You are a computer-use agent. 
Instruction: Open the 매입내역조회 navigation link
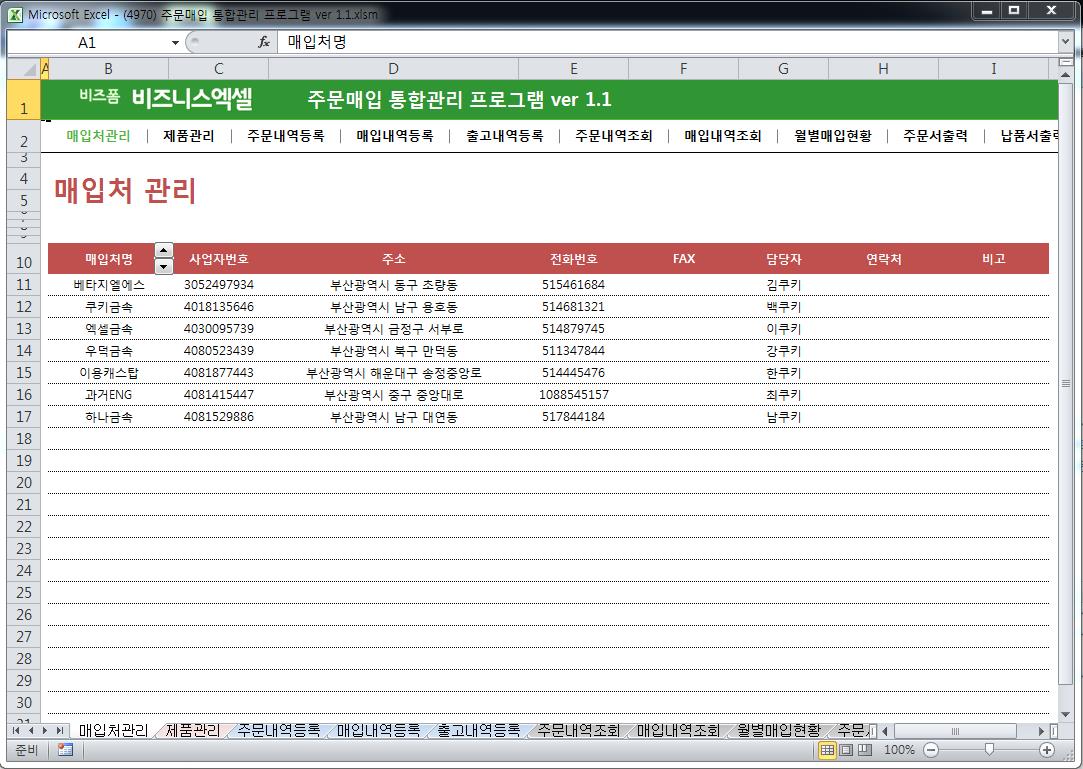722,135
